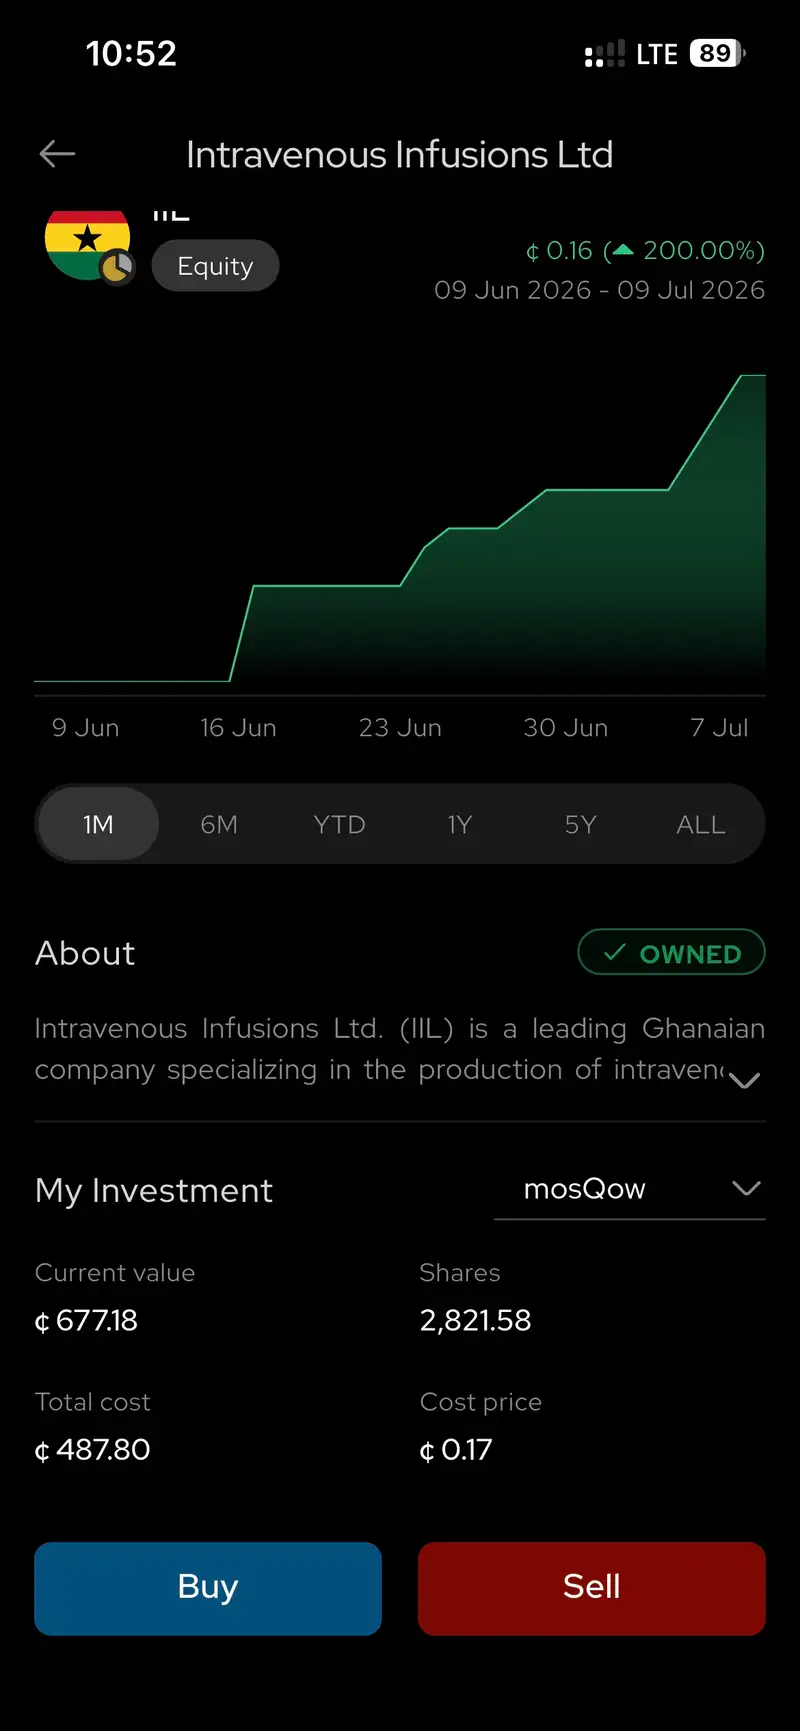Image resolution: width=800 pixels, height=1731 pixels.
Task: Tap the red Sell button
Action: (592, 1588)
